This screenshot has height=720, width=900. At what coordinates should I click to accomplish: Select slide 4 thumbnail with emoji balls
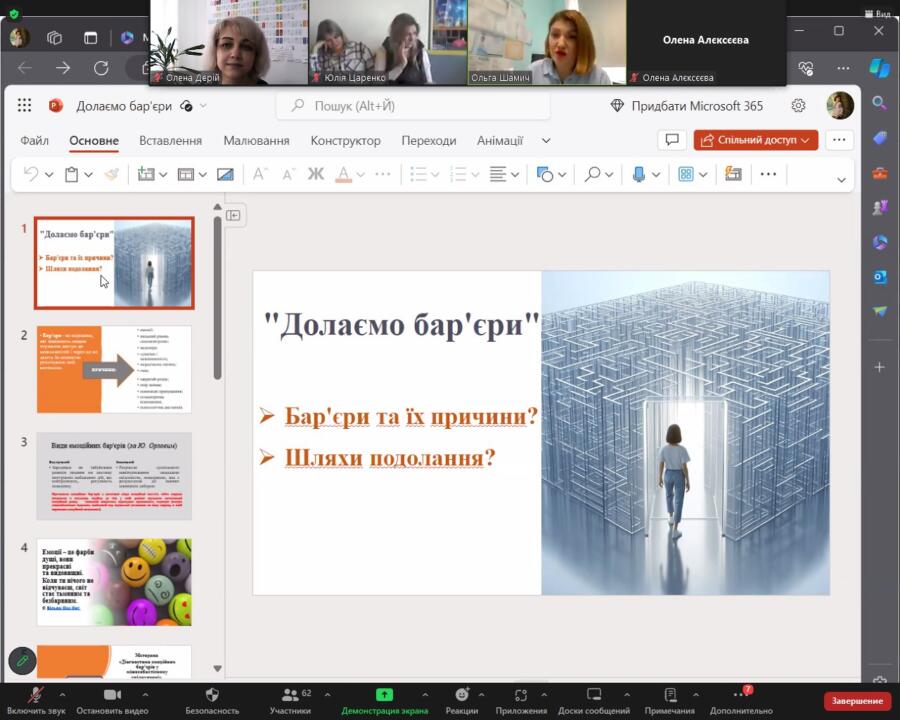(114, 582)
